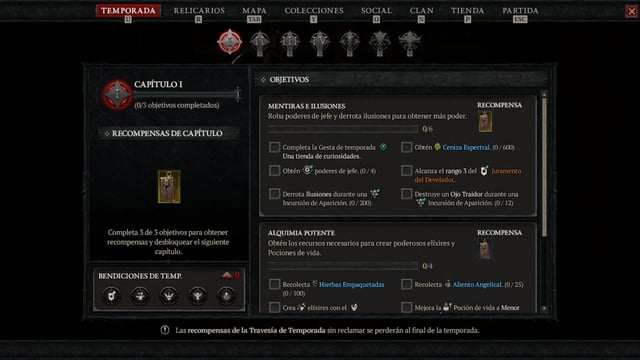
Task: Select the last chapter emblem icon
Action: click(x=410, y=43)
